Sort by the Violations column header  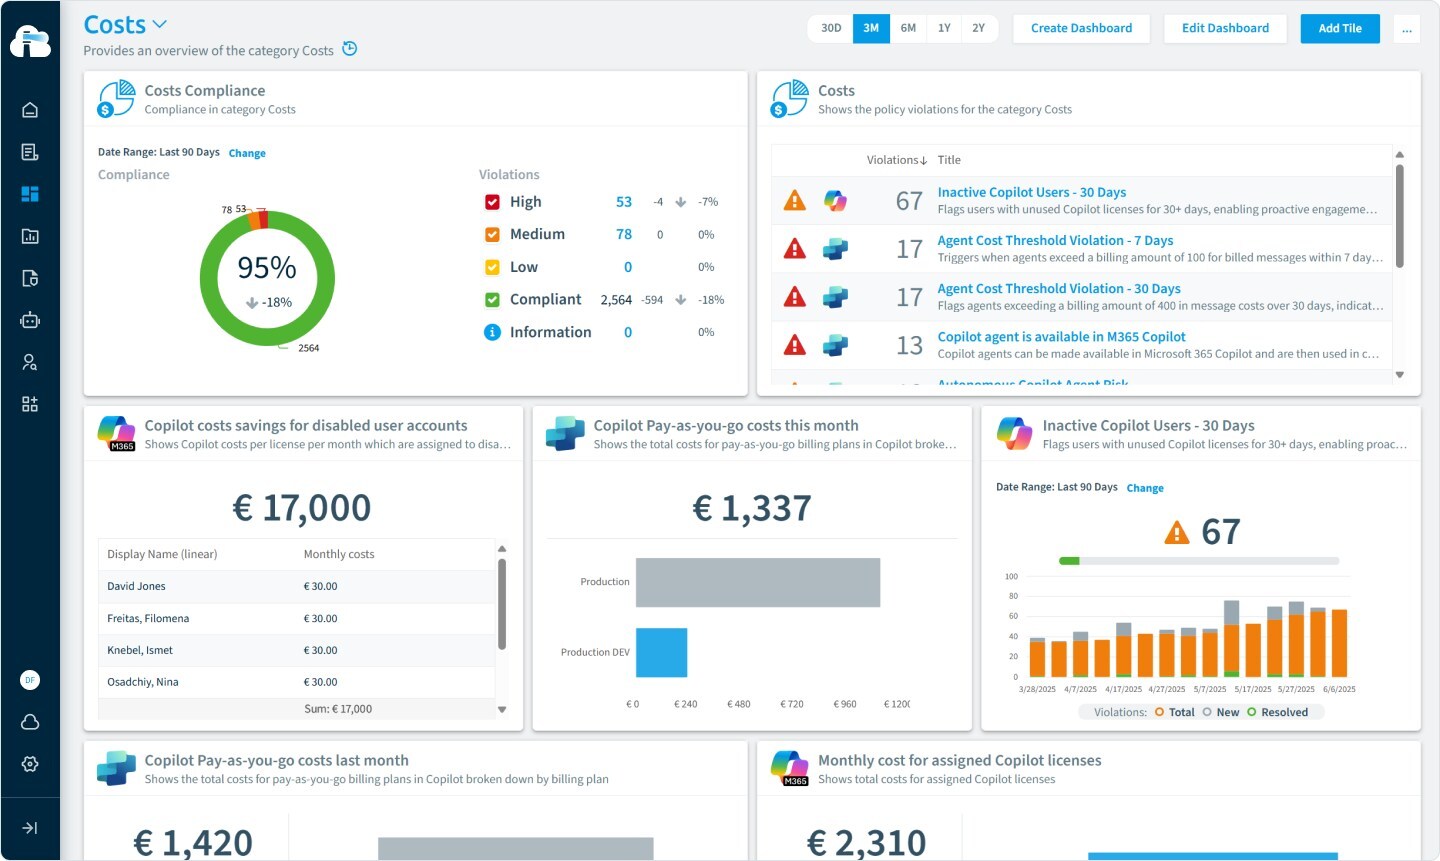(x=896, y=160)
